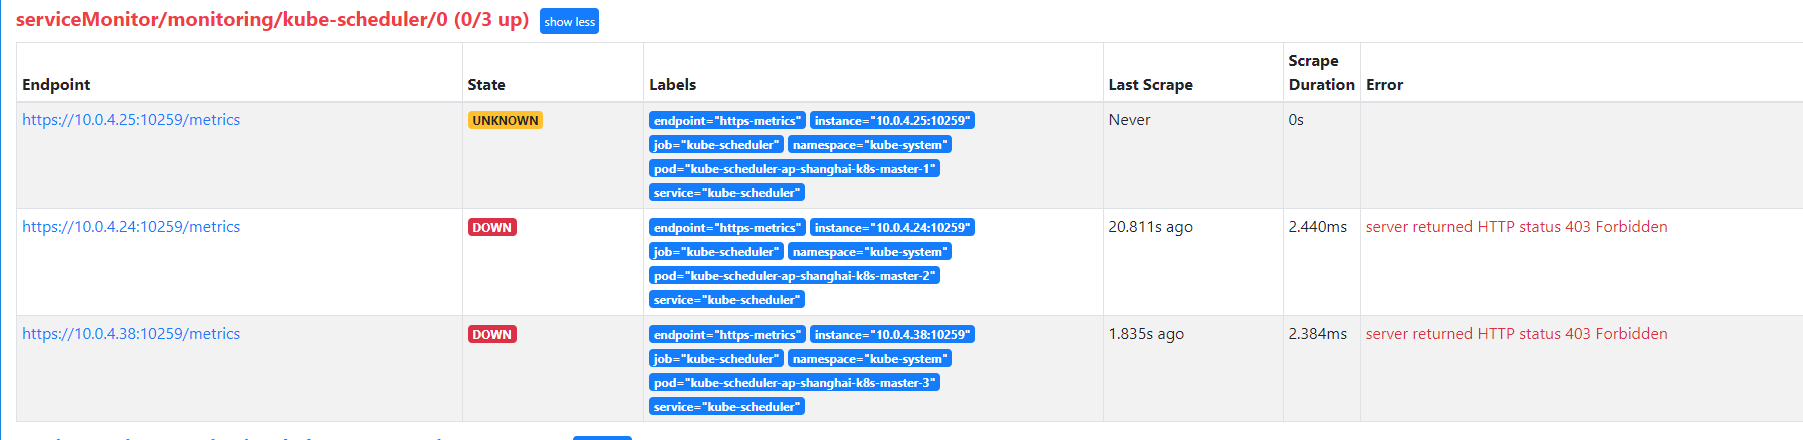
Task: Click label instance="10.0.4.24:10259"
Action: pos(892,227)
